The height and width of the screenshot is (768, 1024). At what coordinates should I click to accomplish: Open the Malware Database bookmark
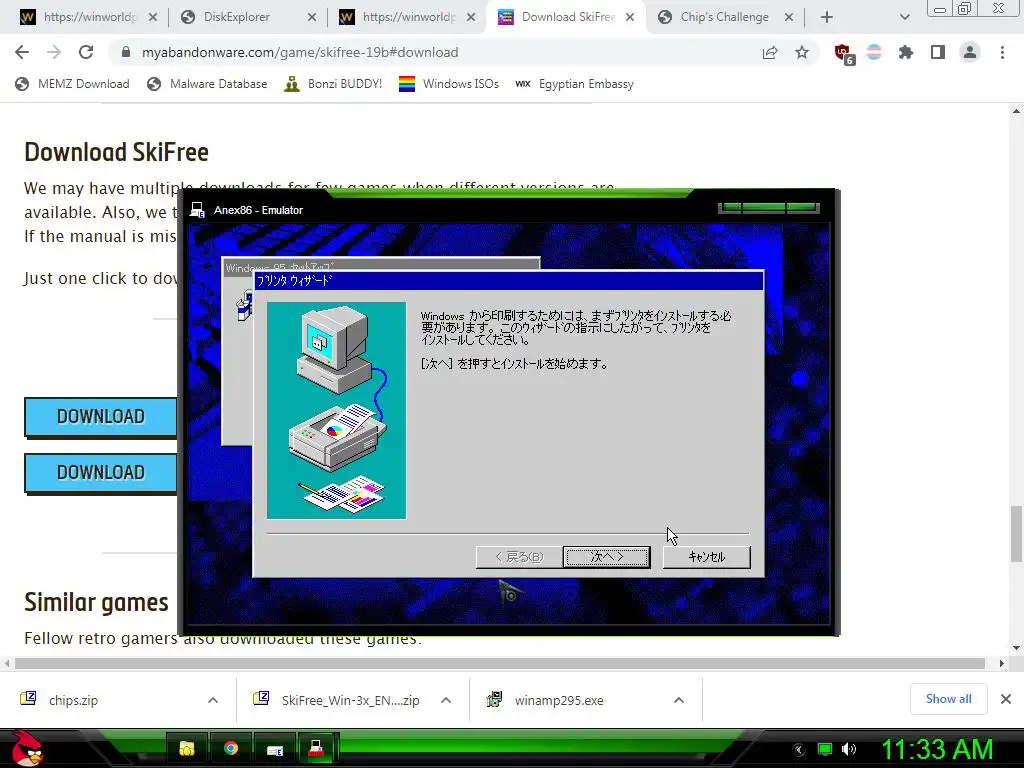coord(207,84)
